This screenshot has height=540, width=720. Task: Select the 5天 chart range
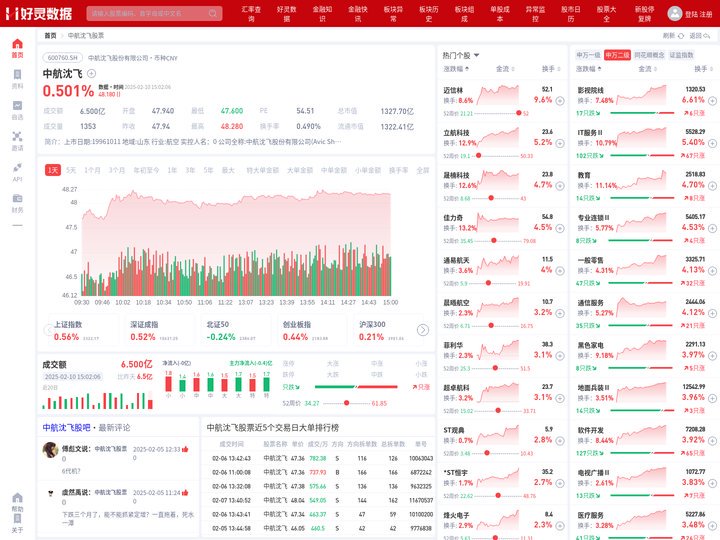coord(71,170)
